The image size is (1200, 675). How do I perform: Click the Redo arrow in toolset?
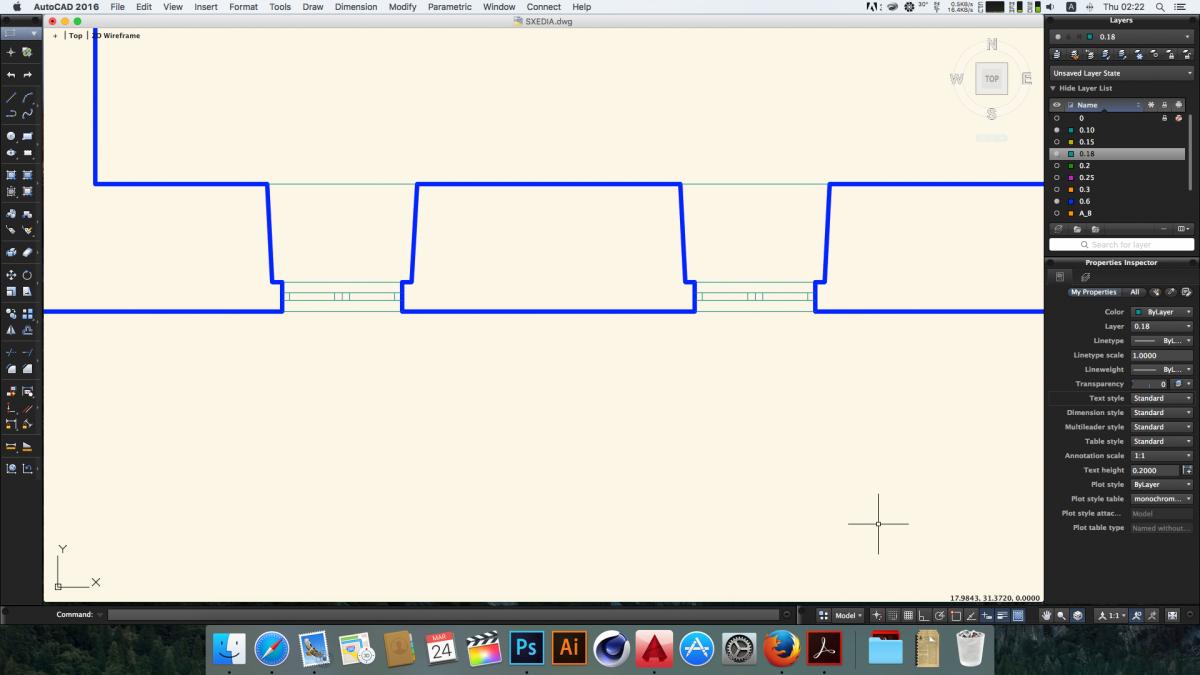[27, 75]
